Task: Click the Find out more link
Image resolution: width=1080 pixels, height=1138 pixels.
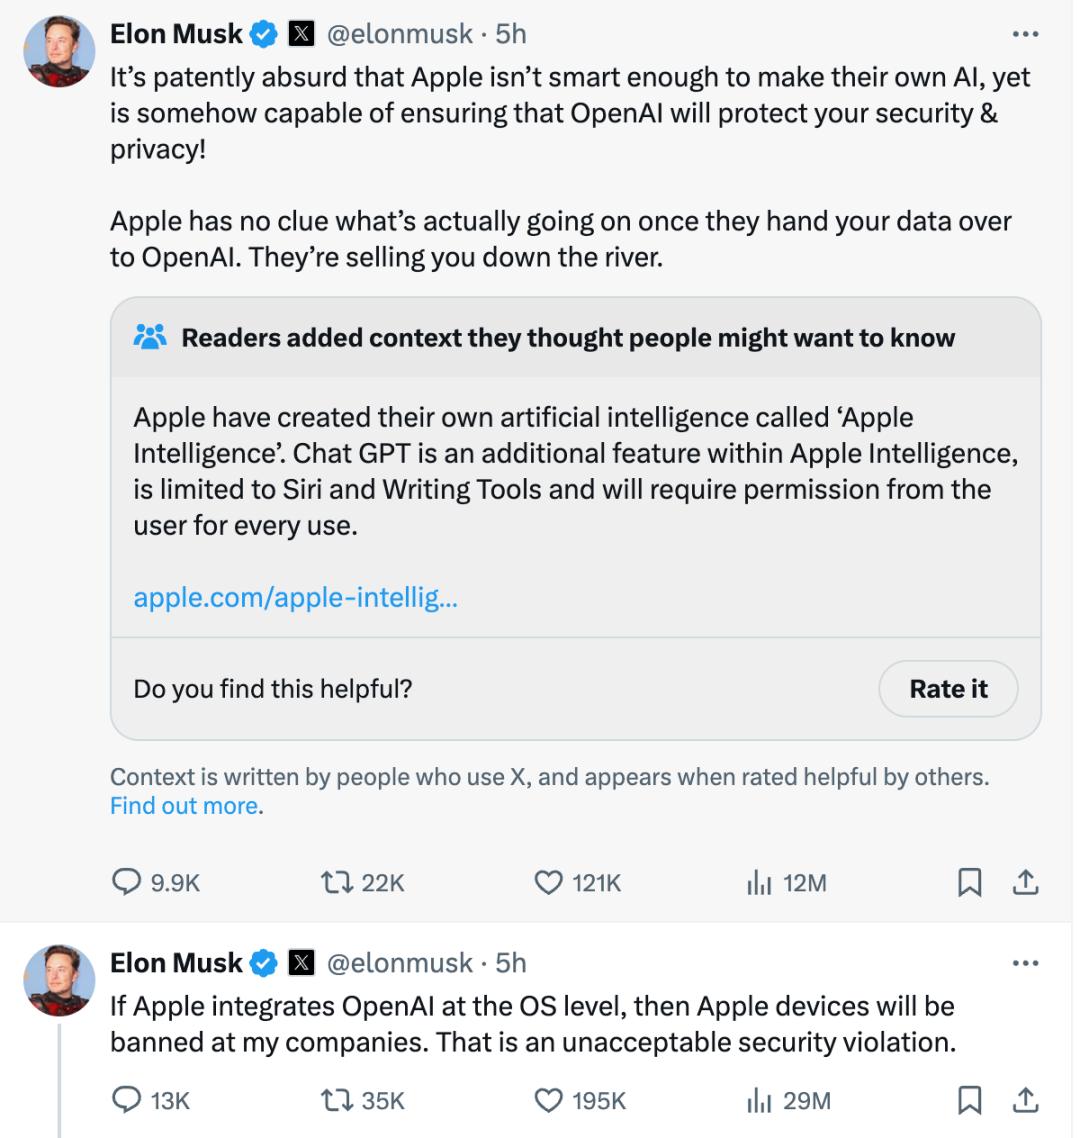Action: point(184,805)
